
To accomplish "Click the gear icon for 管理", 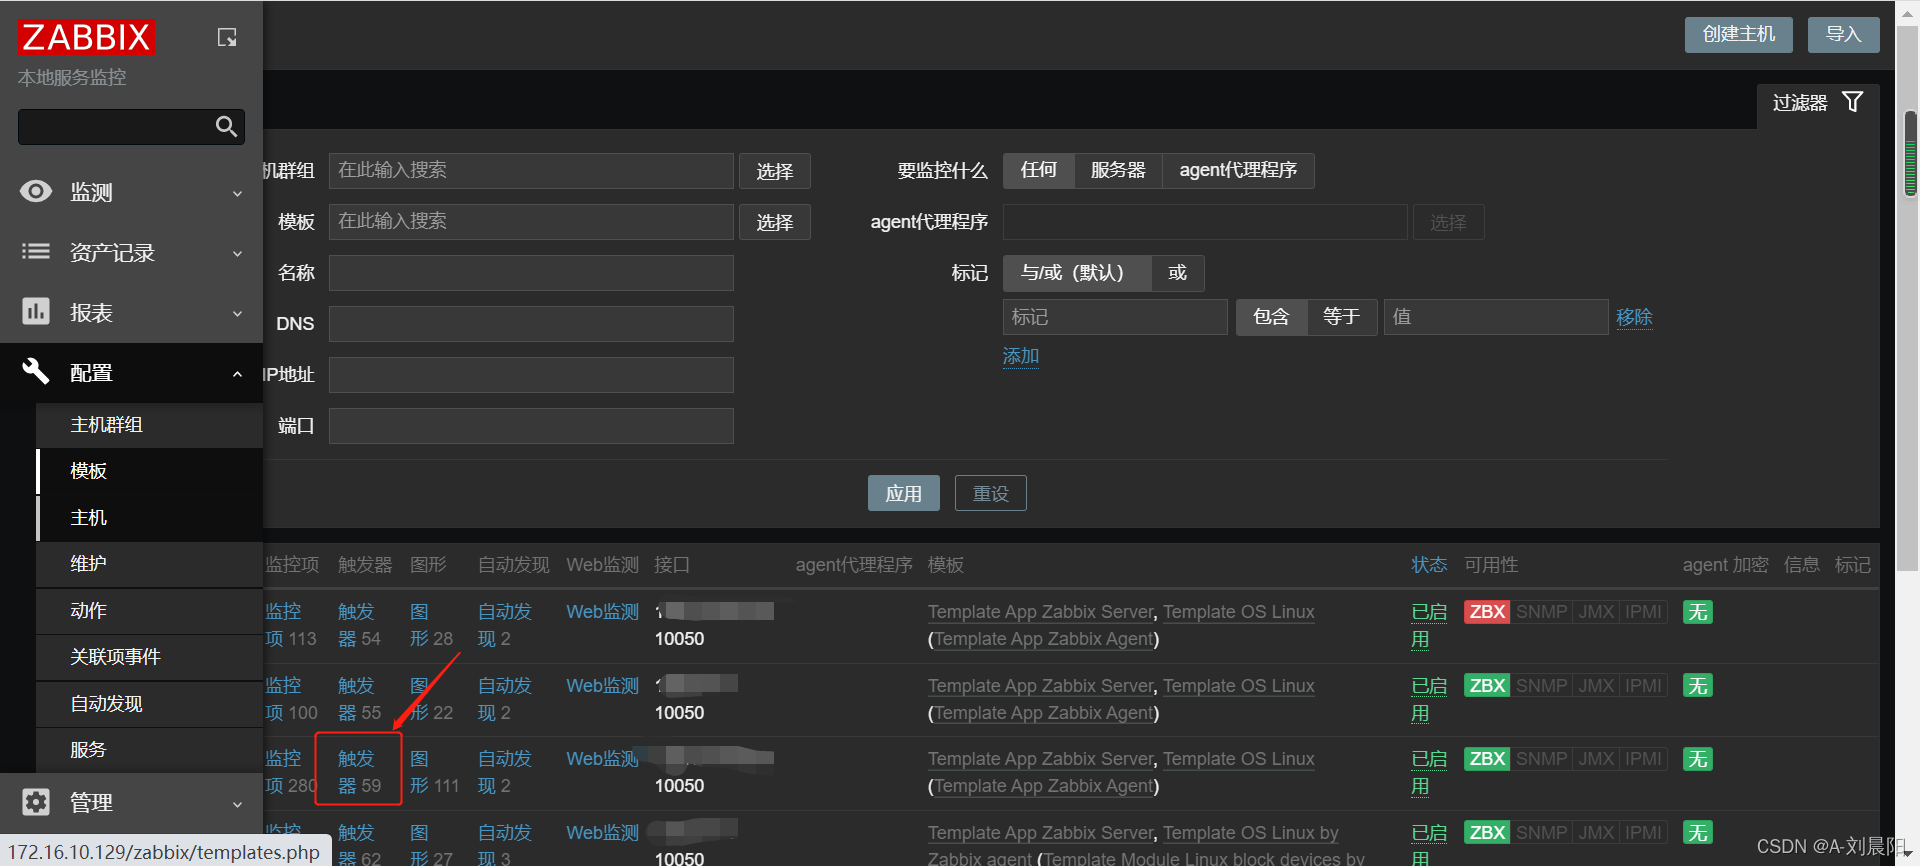I will point(36,802).
